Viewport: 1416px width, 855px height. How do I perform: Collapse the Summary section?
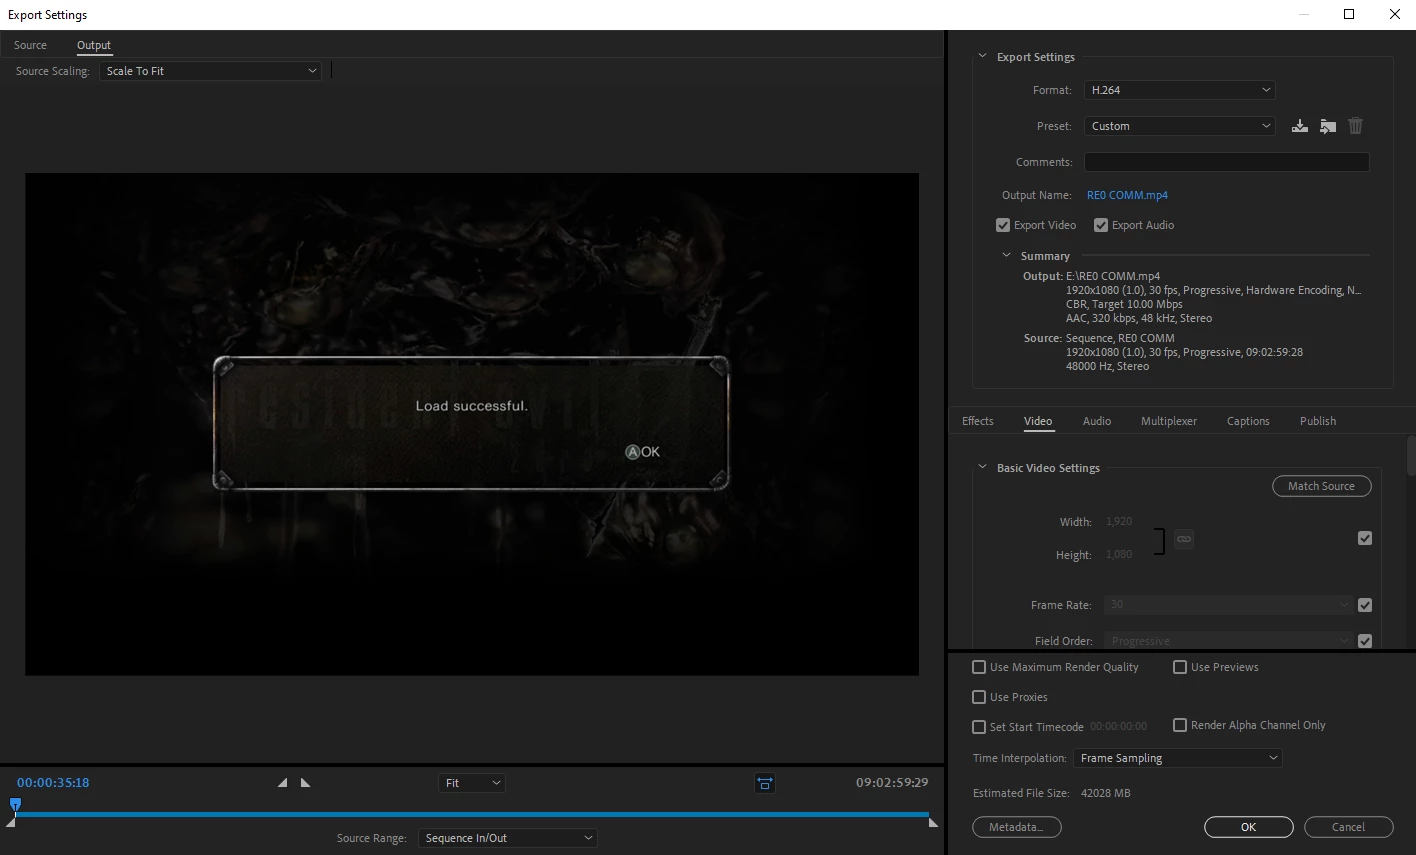tap(1006, 256)
